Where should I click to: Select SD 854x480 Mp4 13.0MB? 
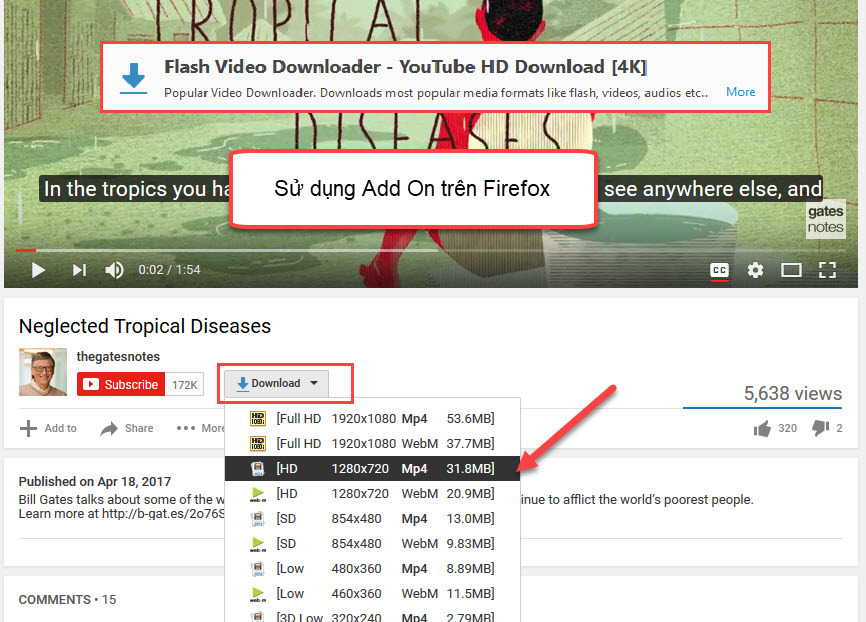[372, 519]
